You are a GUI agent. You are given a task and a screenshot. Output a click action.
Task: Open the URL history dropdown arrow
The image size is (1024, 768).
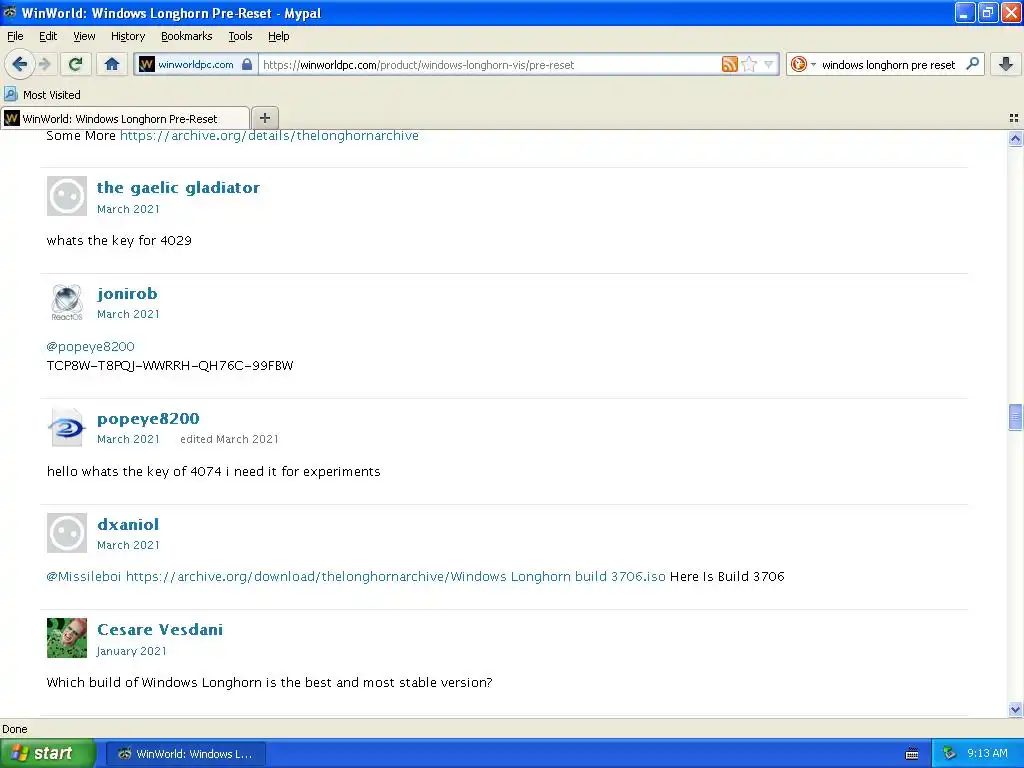pyautogui.click(x=769, y=64)
